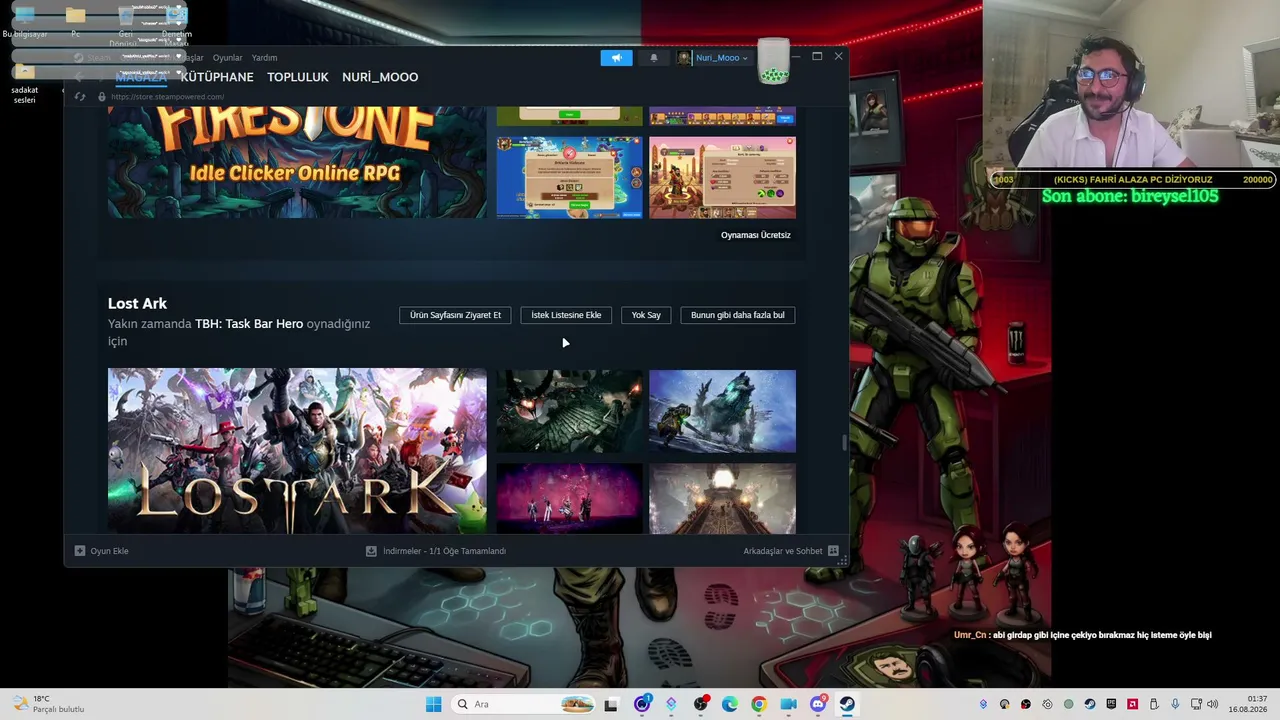
Task: Click the AMD tray icon
Action: pyautogui.click(x=1132, y=704)
